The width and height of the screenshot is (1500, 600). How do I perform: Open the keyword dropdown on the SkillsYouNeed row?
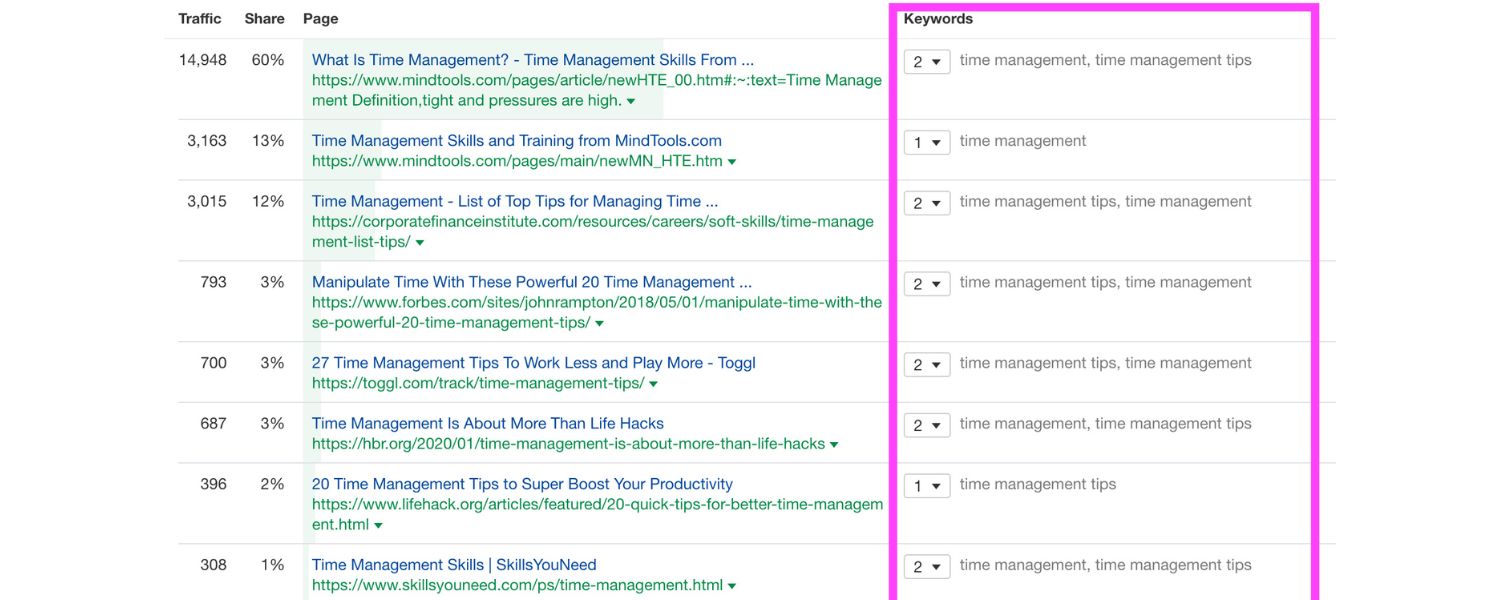(x=926, y=566)
